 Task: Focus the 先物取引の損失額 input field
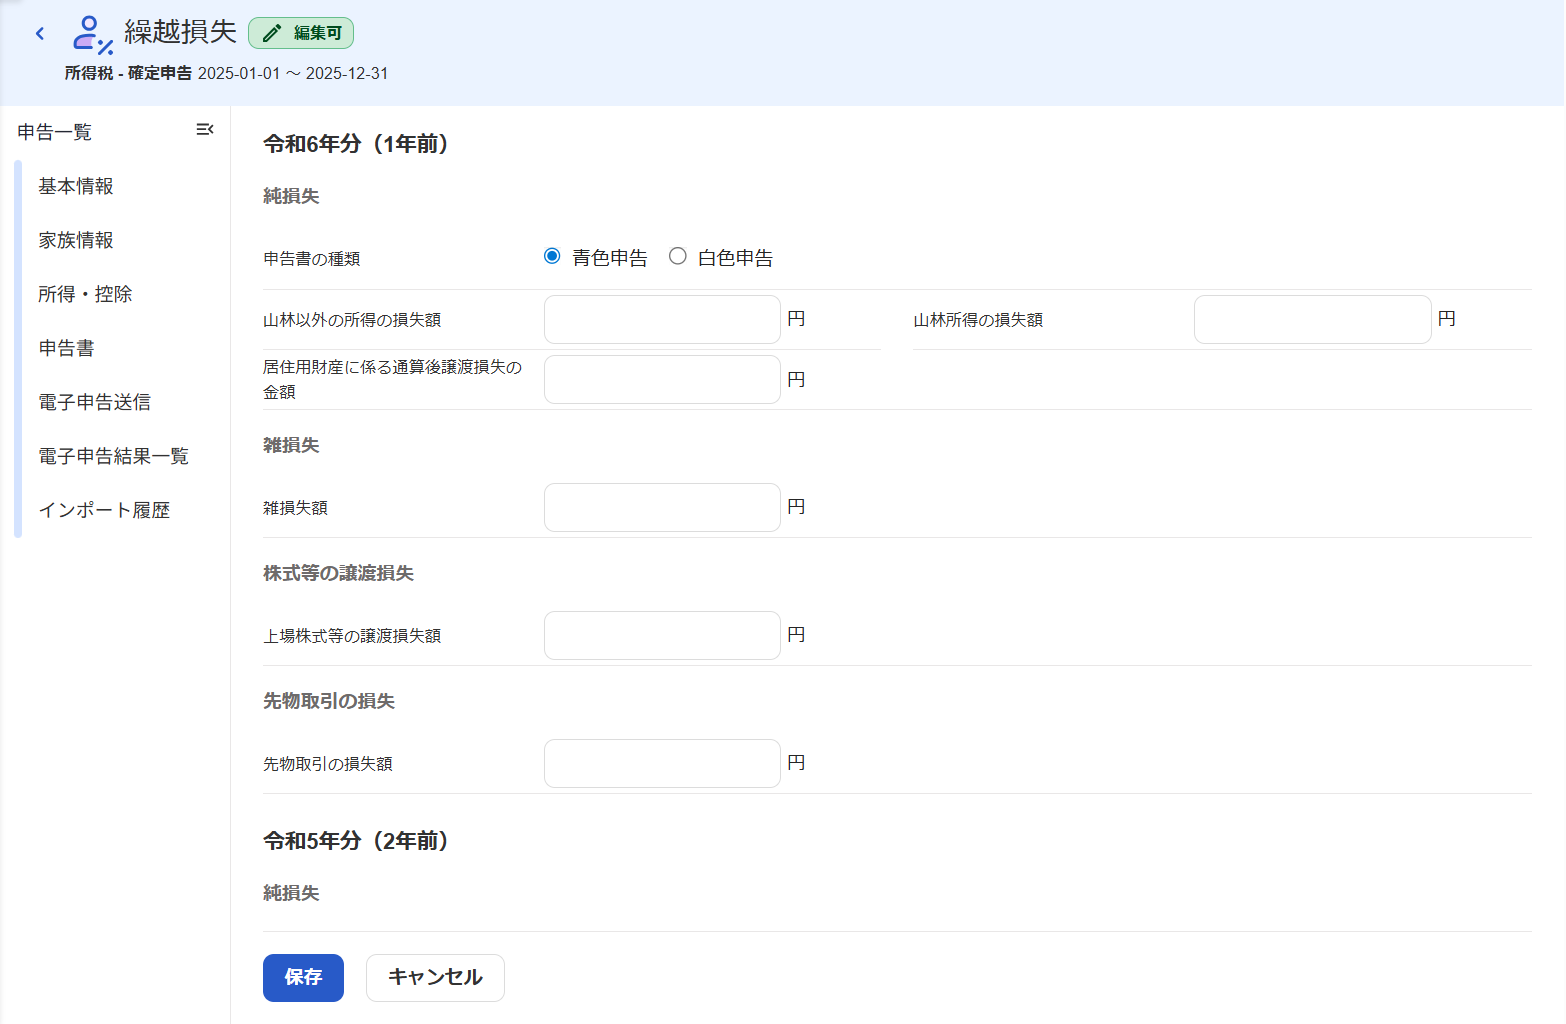662,763
